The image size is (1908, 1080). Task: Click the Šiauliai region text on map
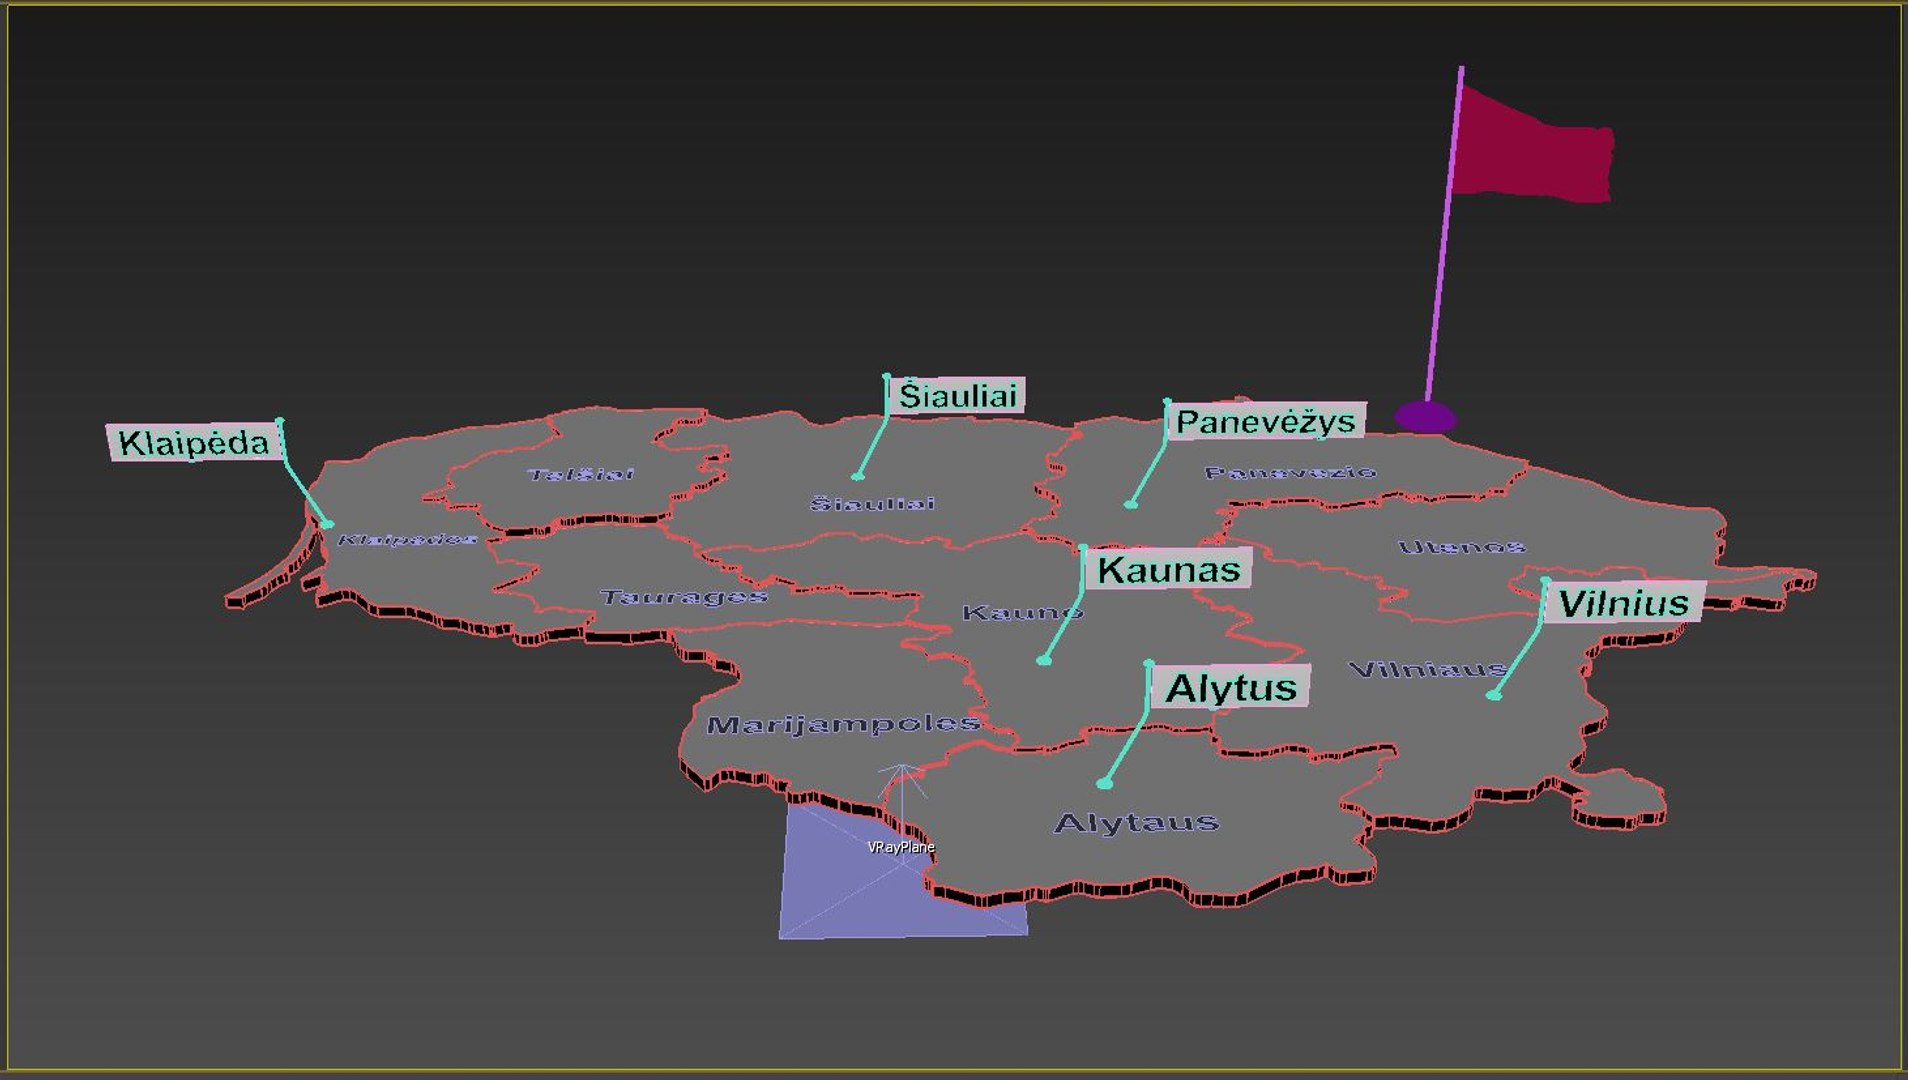click(873, 503)
